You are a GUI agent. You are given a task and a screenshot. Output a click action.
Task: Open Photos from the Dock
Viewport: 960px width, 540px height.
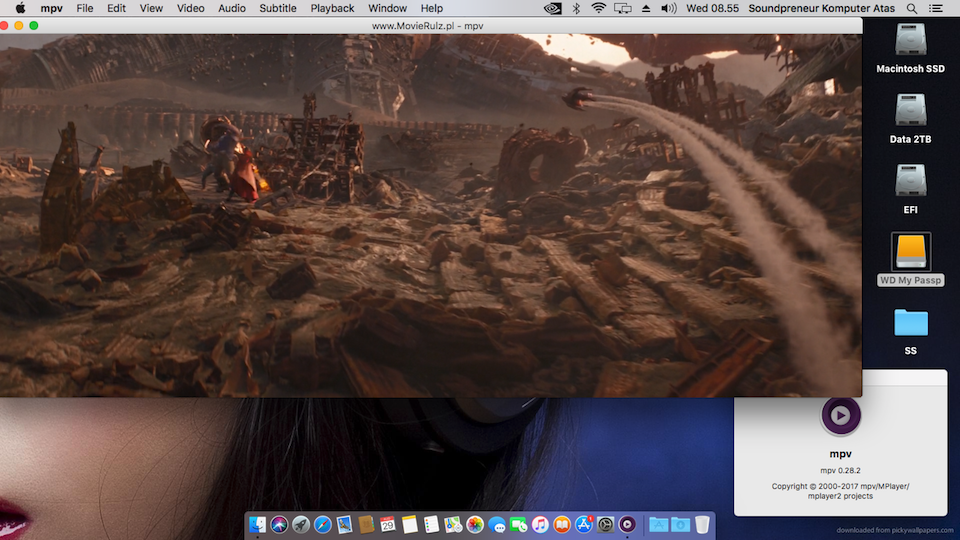(x=474, y=525)
